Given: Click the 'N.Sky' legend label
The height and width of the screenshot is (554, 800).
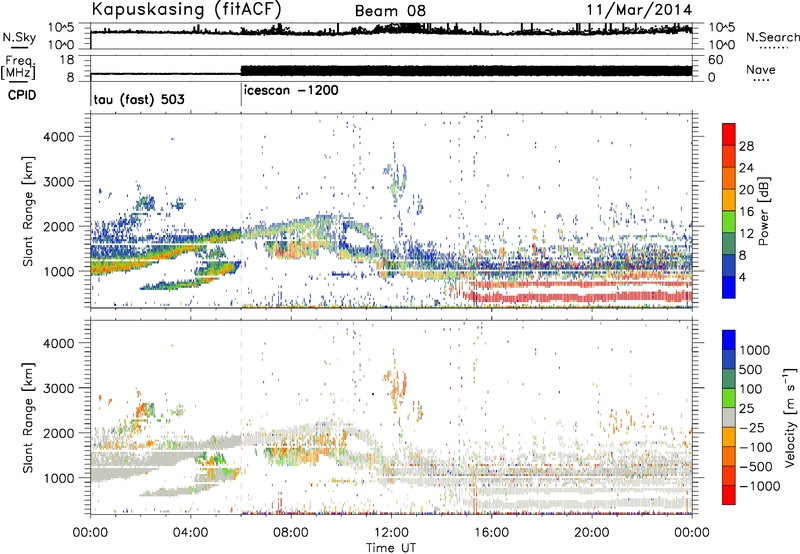Looking at the screenshot, I should click(19, 37).
